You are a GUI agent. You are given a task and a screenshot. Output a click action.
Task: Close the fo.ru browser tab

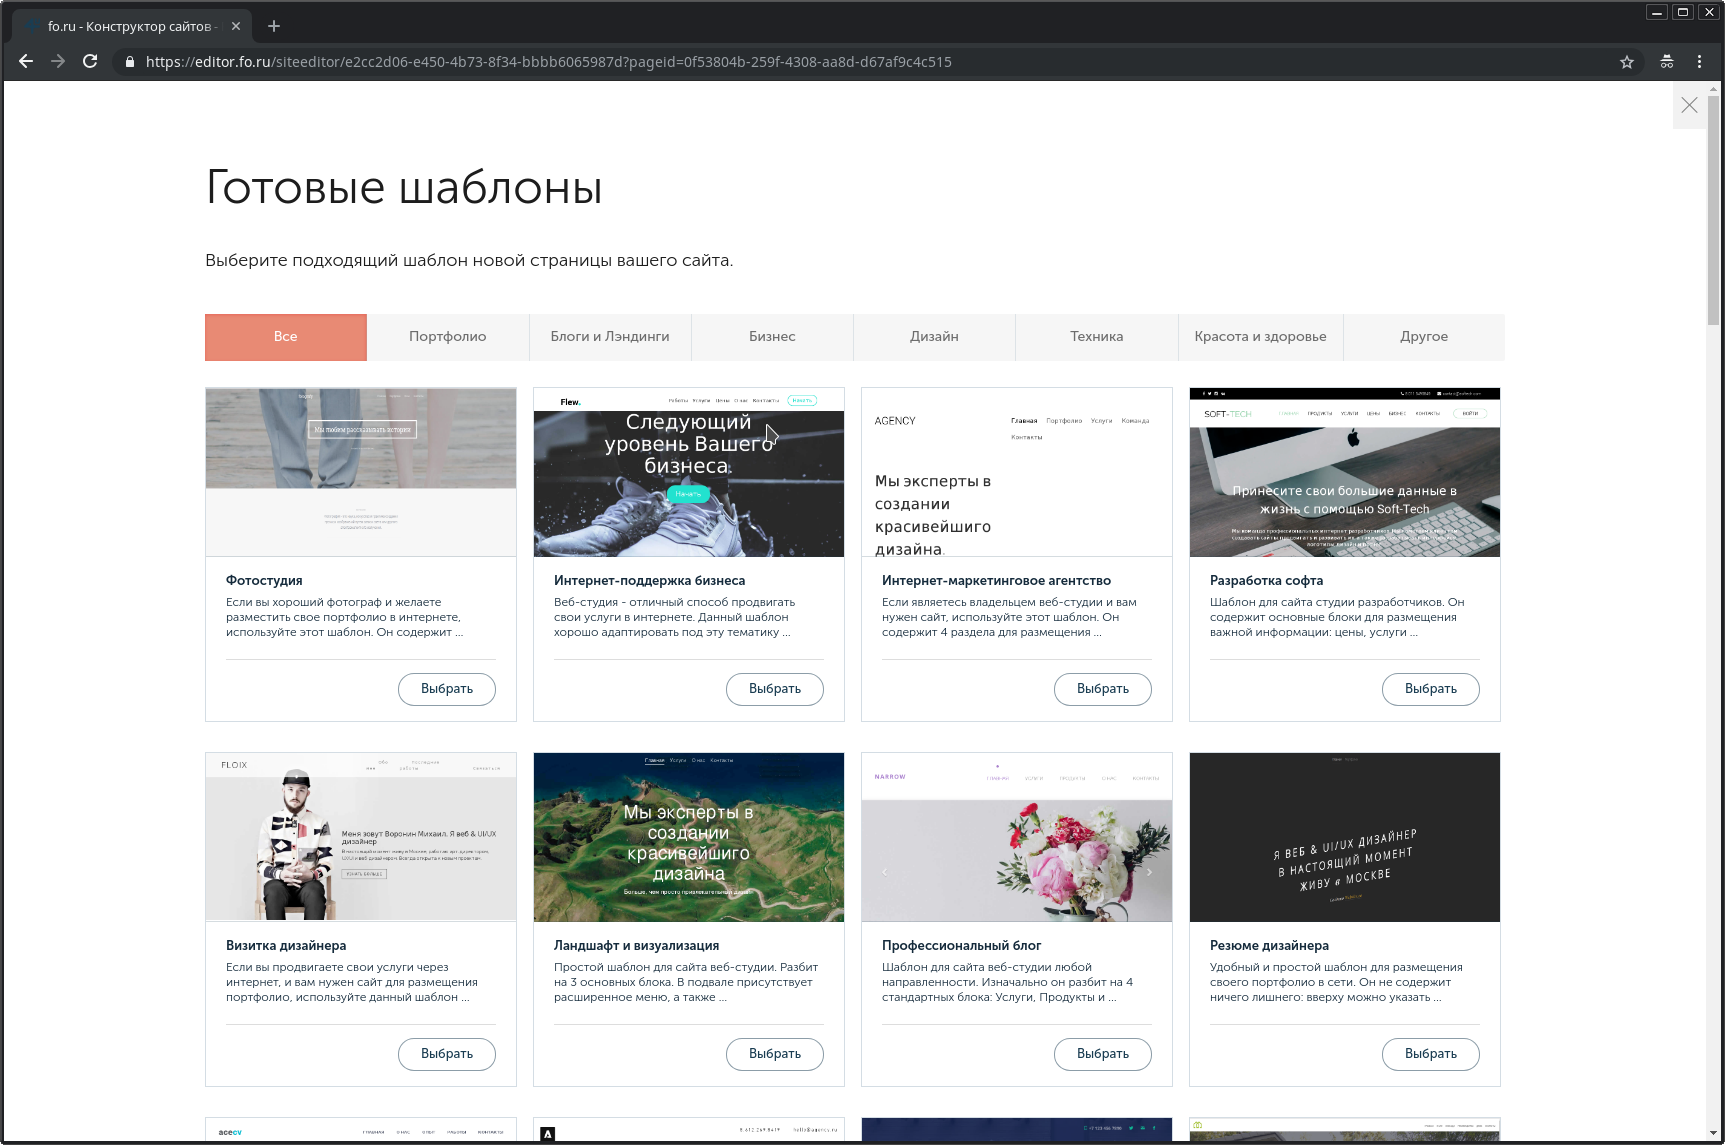pos(236,26)
